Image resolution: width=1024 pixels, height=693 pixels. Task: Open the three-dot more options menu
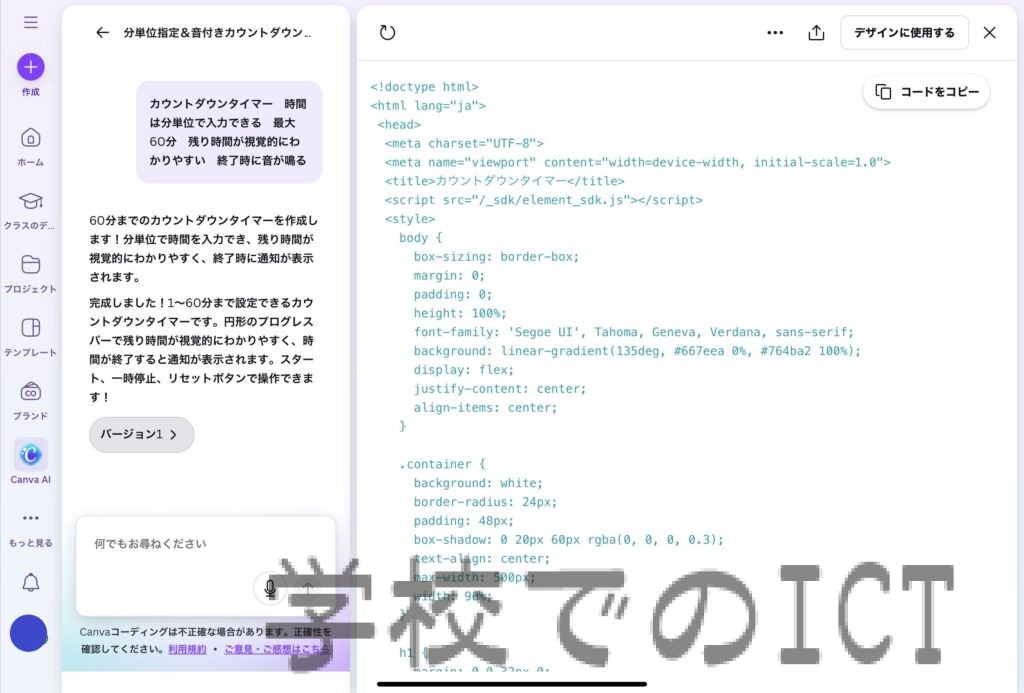[775, 32]
